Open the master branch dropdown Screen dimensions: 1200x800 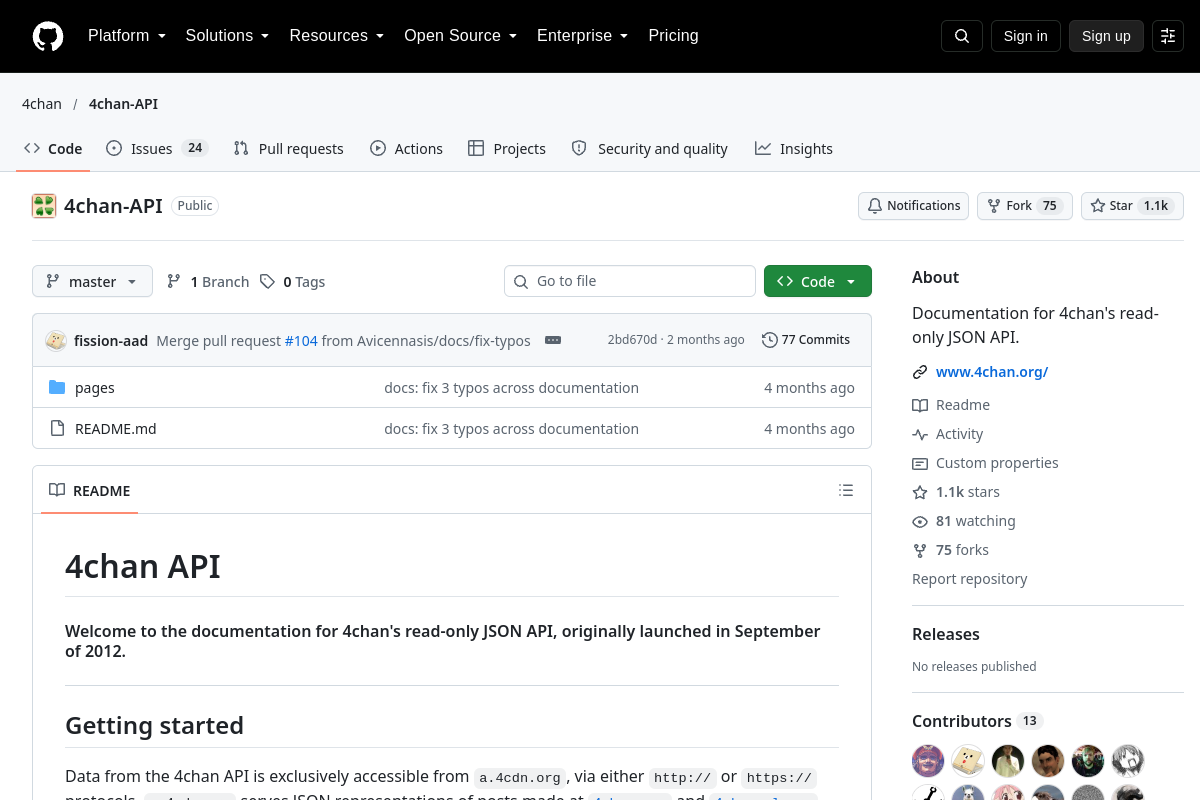(x=92, y=282)
